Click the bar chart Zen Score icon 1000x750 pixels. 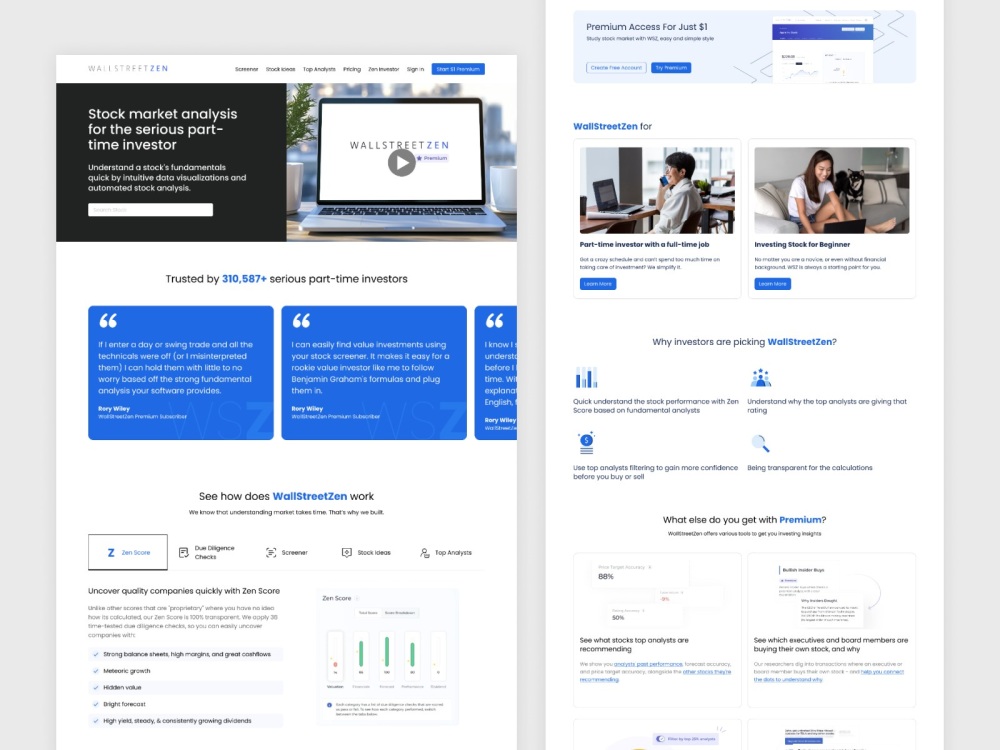pyautogui.click(x=586, y=378)
